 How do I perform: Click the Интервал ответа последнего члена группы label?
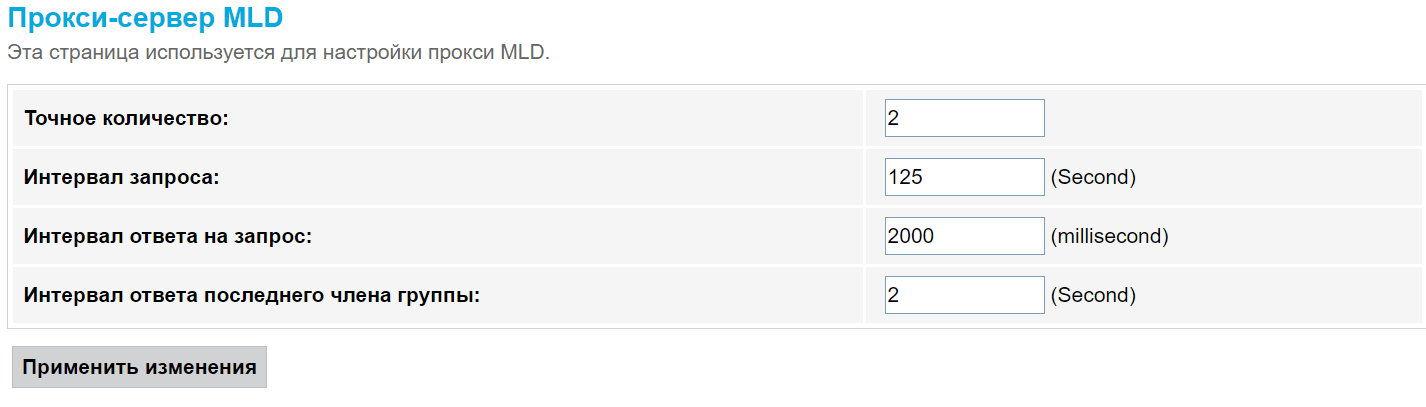coord(251,296)
